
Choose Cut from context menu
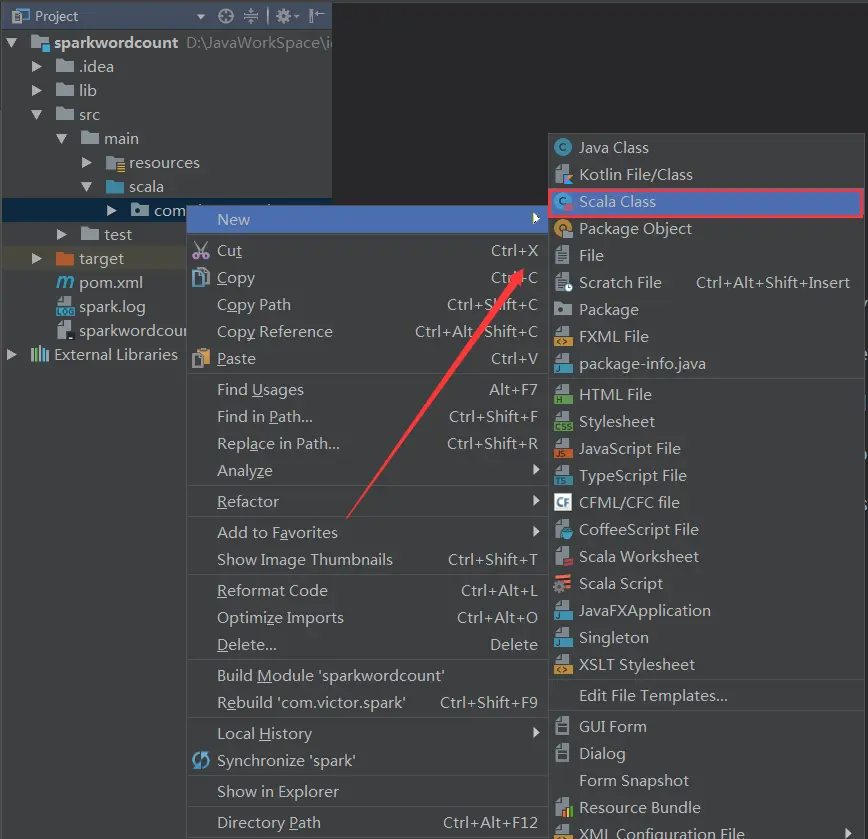coord(367,251)
